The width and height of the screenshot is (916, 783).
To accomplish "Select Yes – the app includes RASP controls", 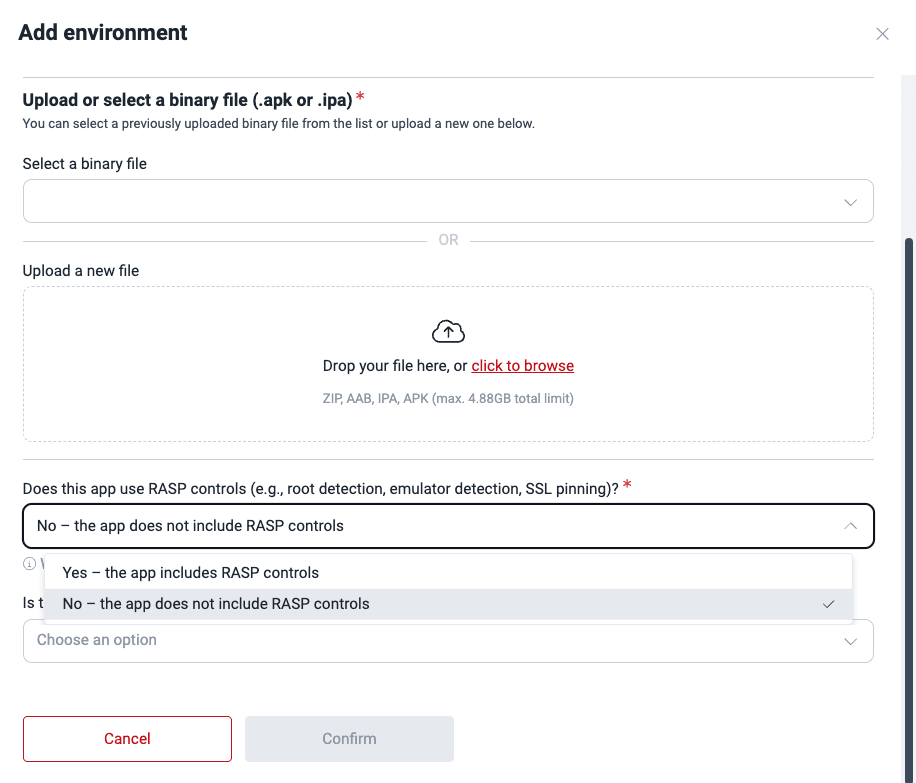I will (x=190, y=572).
